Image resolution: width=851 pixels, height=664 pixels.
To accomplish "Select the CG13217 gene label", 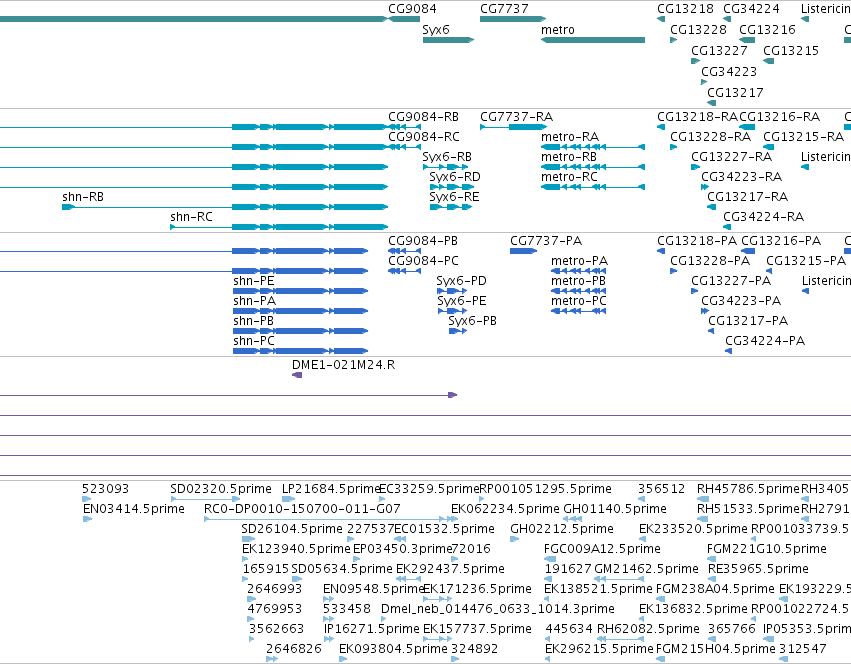I will 735,93.
